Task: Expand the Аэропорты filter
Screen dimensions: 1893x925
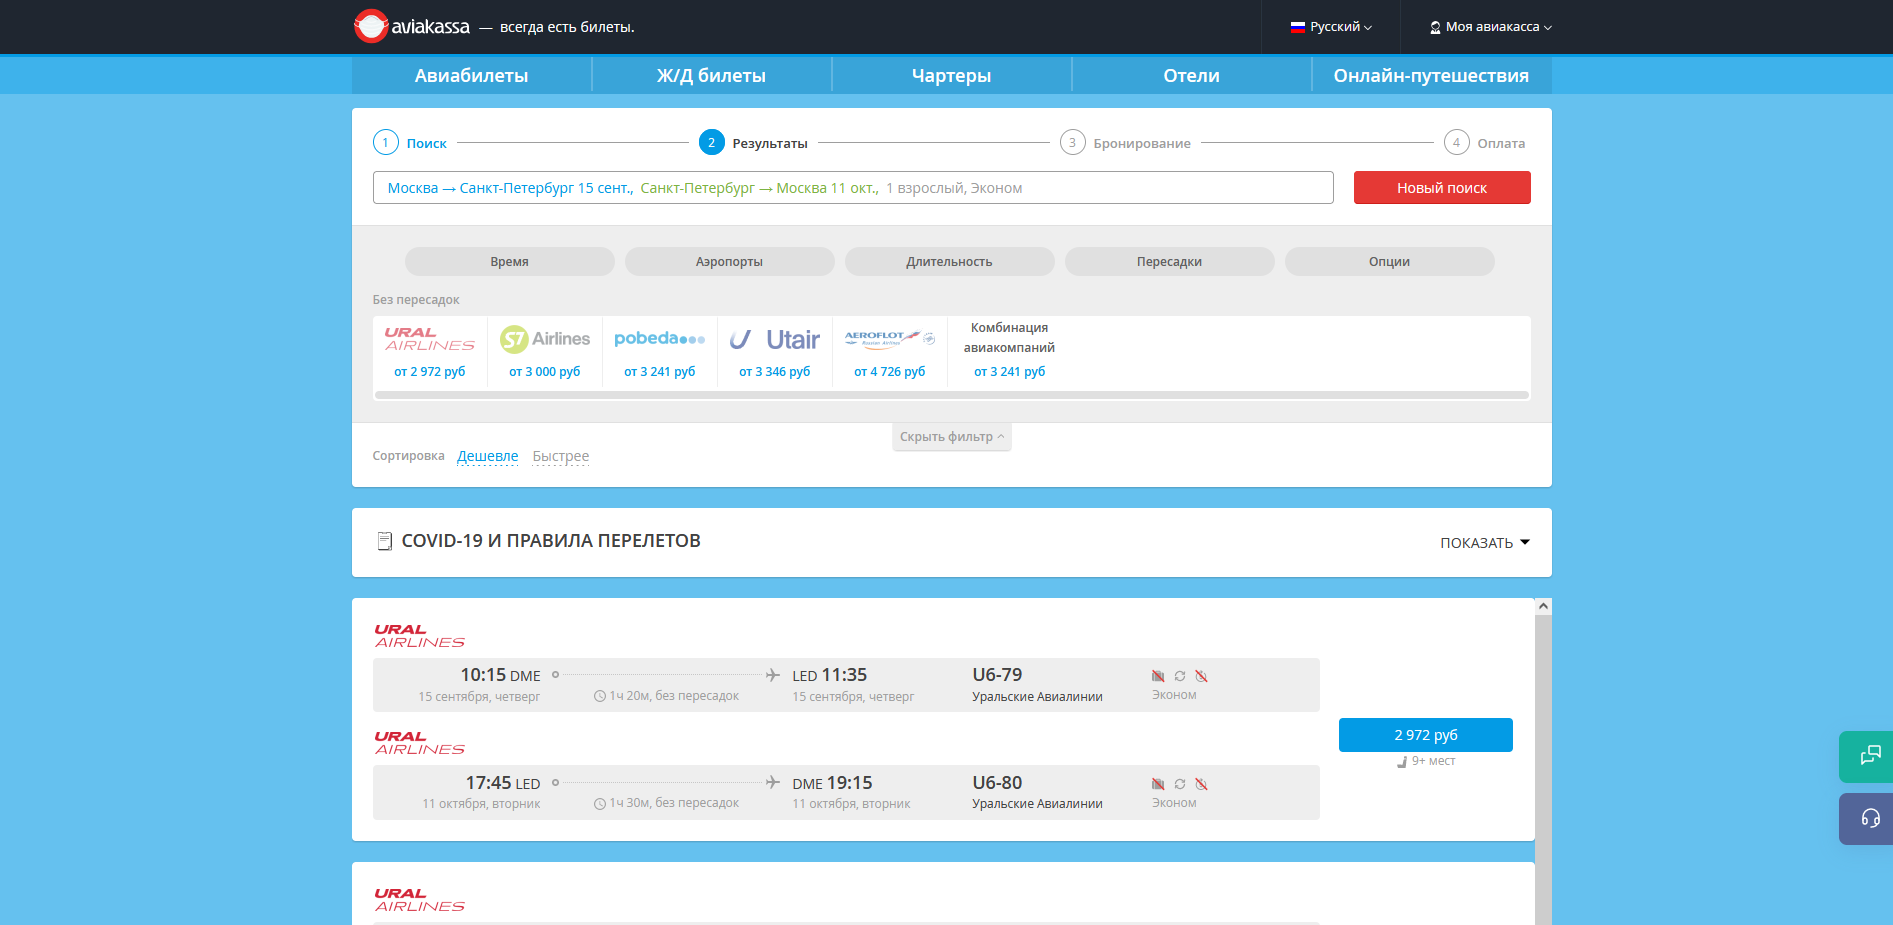Action: click(x=729, y=261)
